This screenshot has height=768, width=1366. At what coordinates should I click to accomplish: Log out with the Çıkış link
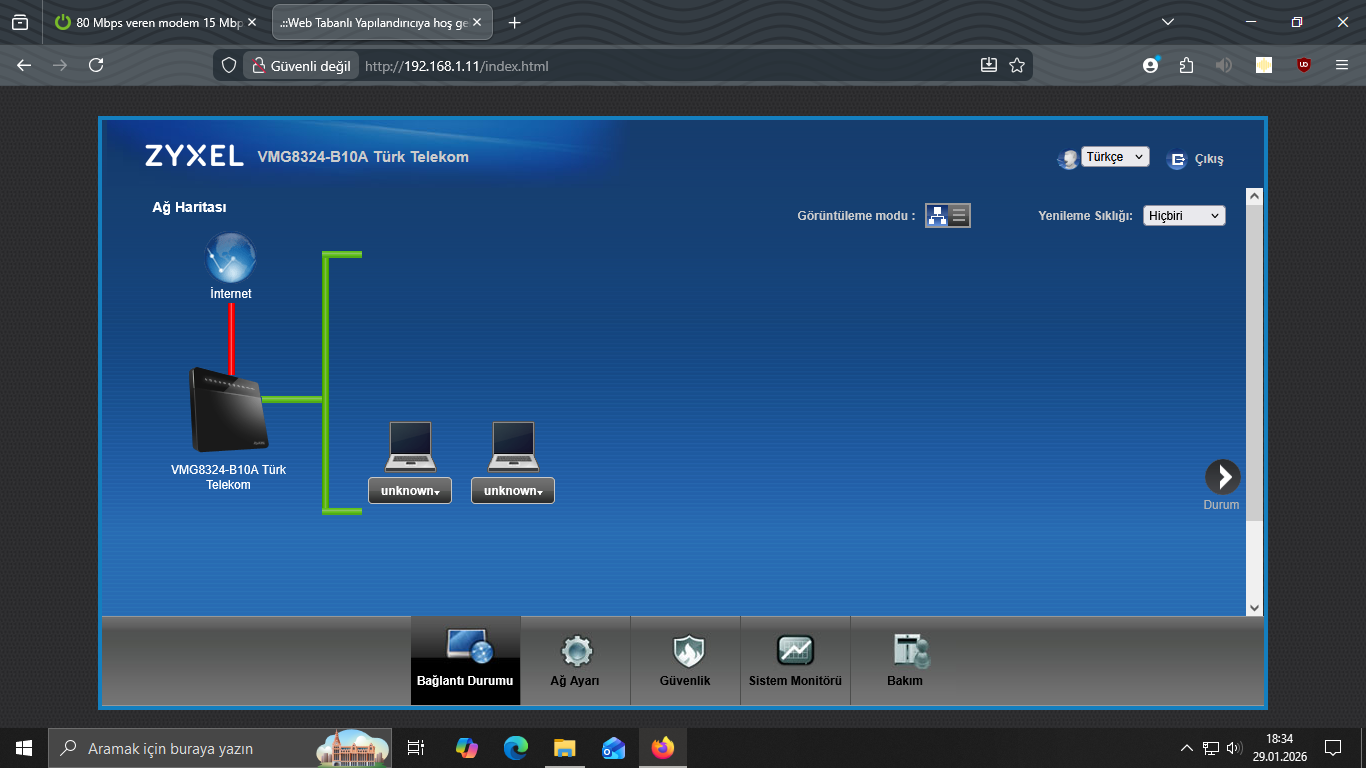coord(1196,159)
